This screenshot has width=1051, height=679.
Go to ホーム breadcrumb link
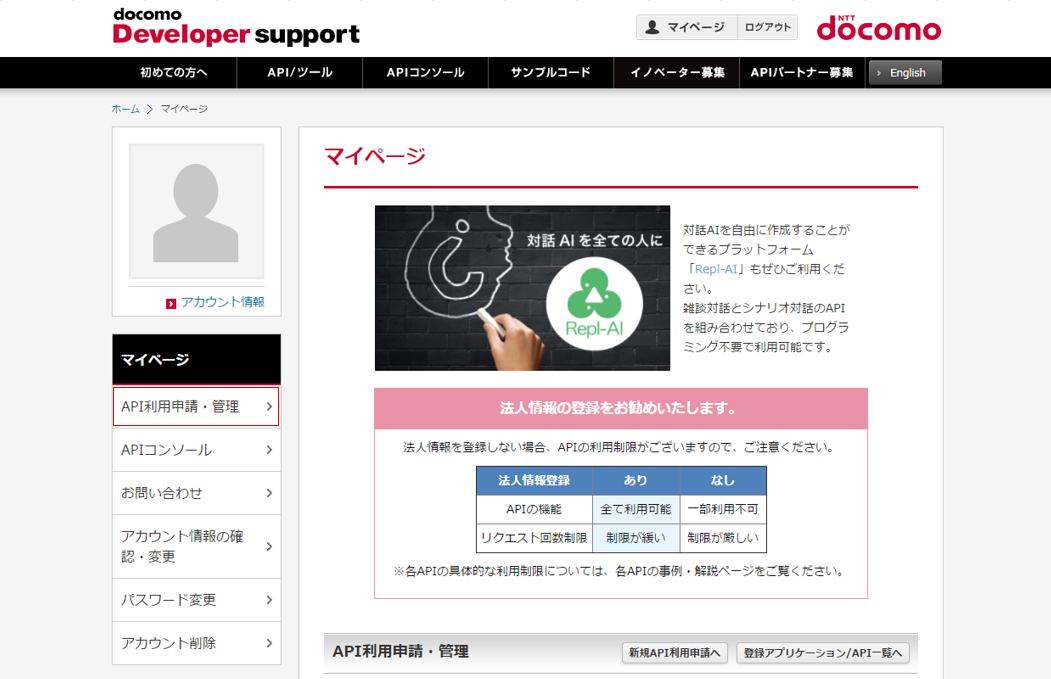click(125, 109)
